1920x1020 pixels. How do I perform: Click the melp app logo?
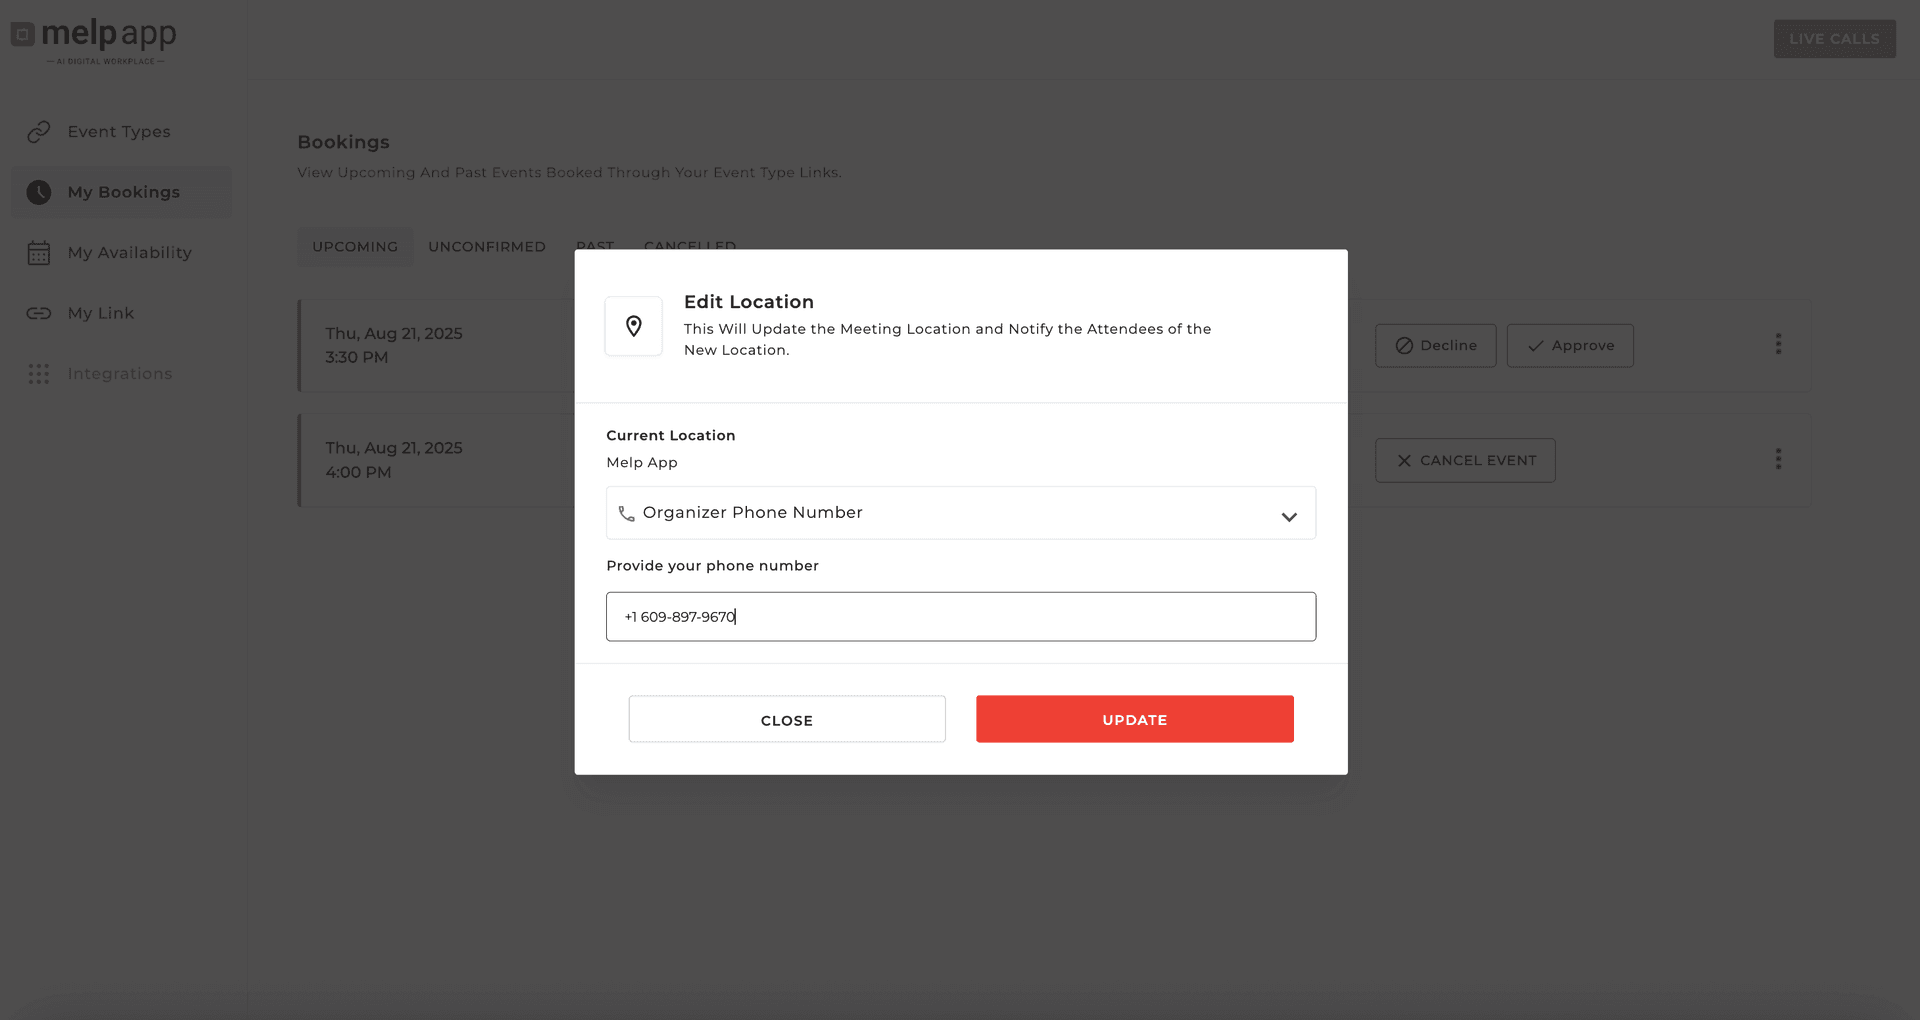coord(94,38)
